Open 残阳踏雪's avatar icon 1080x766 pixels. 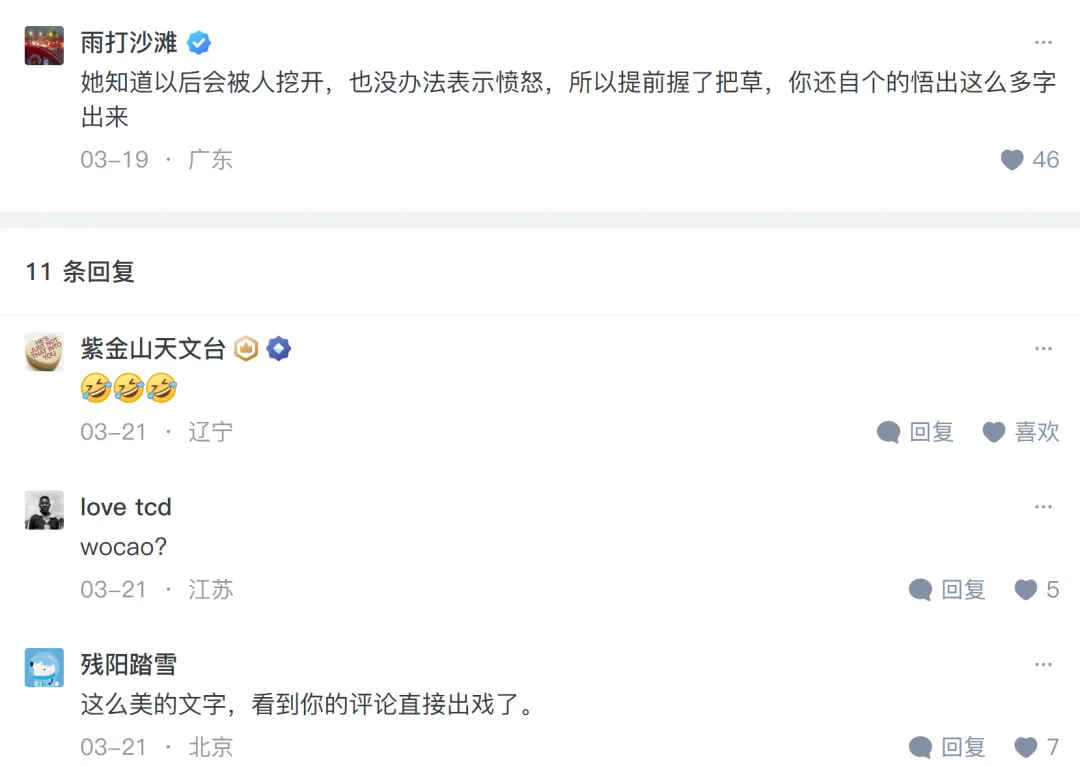pos(44,667)
